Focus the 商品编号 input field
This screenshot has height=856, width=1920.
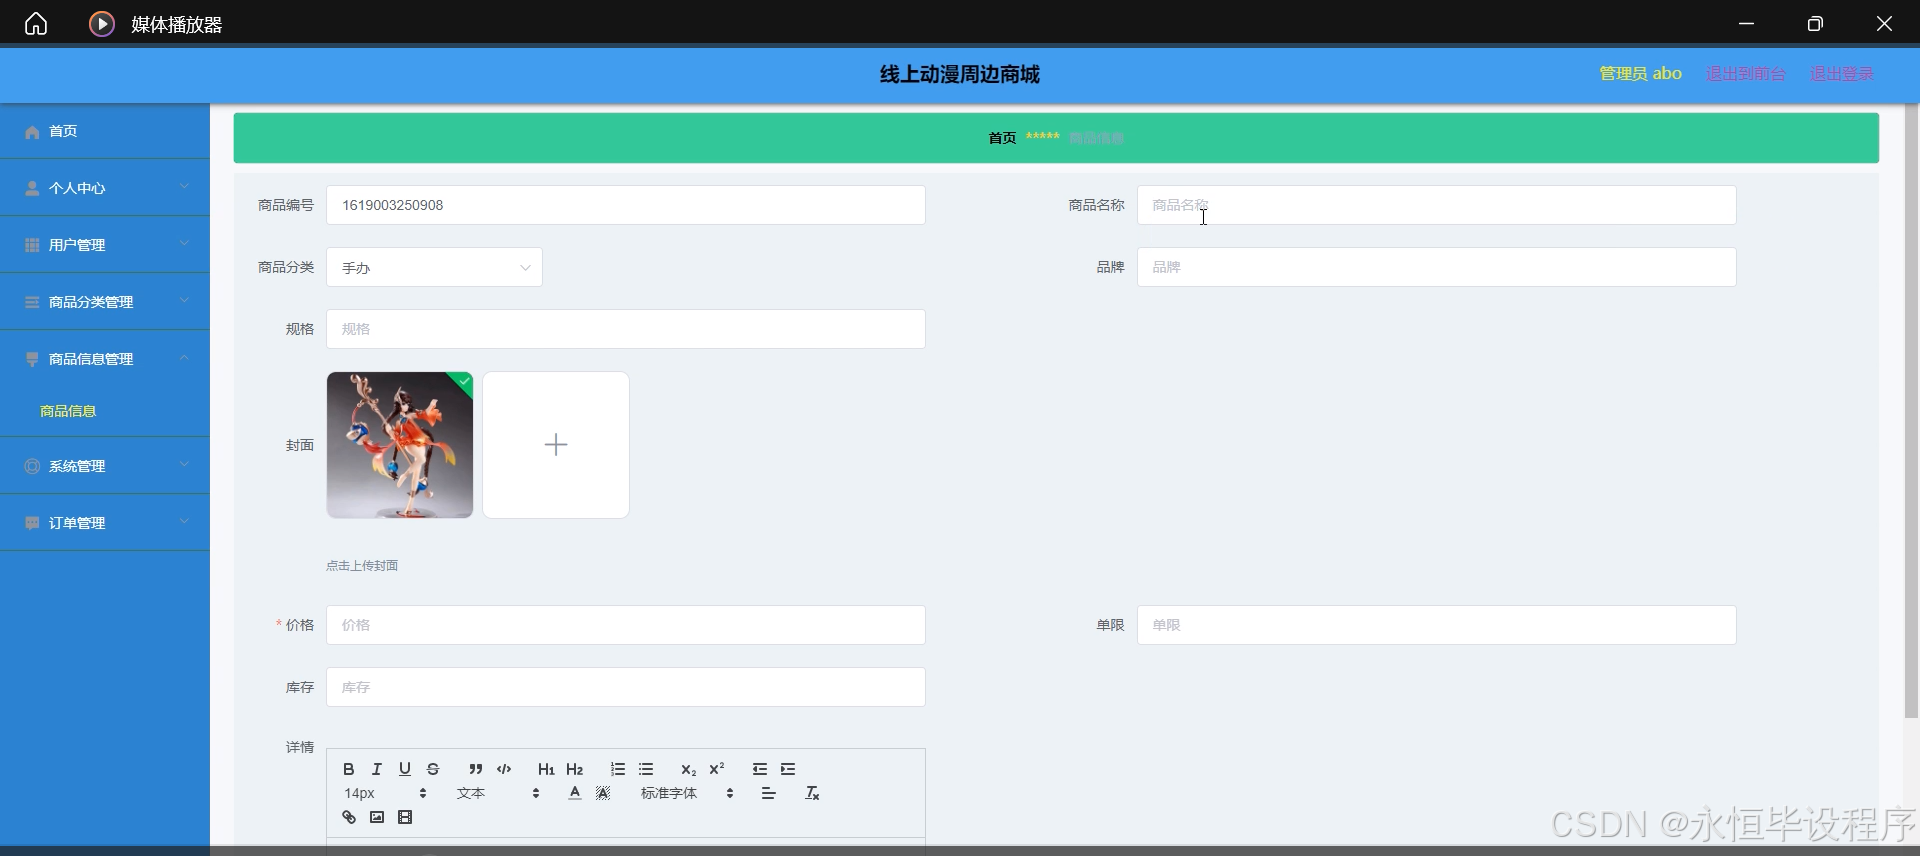pyautogui.click(x=626, y=205)
